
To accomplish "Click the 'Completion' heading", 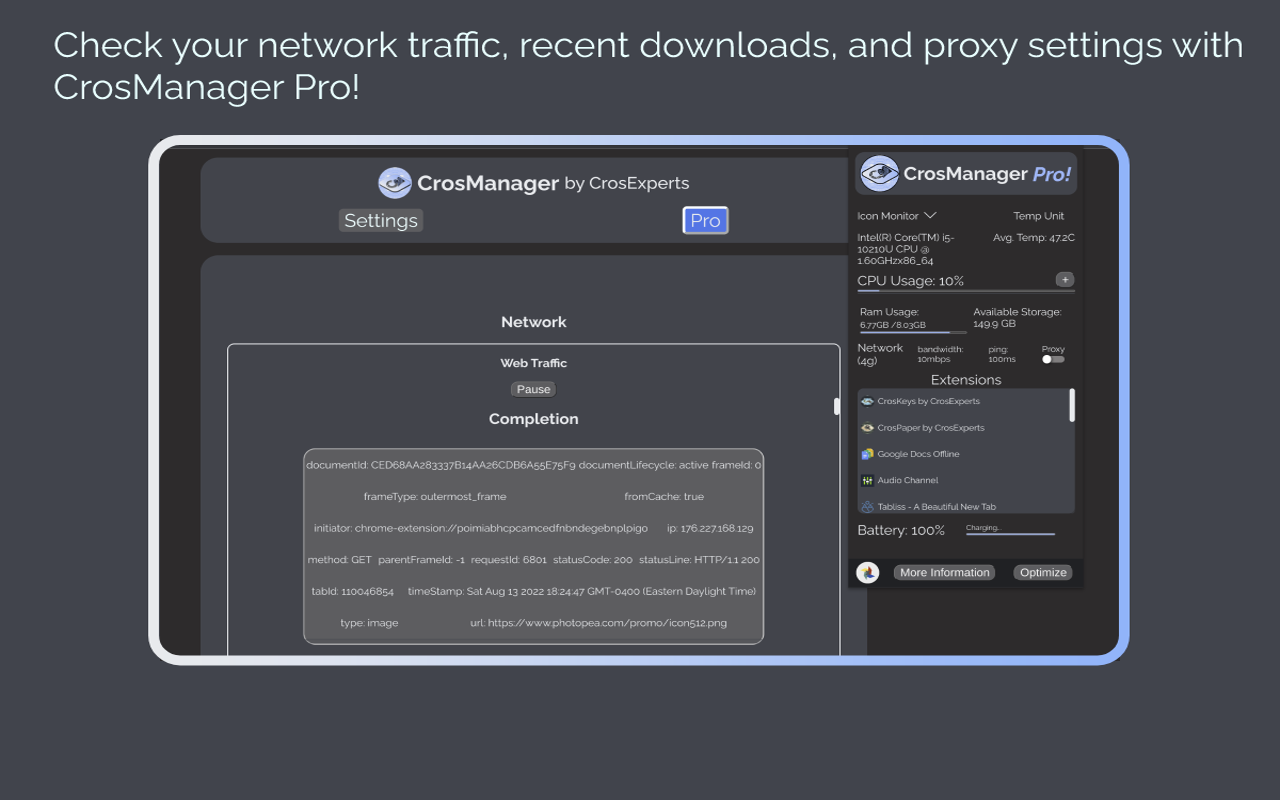I will (534, 419).
